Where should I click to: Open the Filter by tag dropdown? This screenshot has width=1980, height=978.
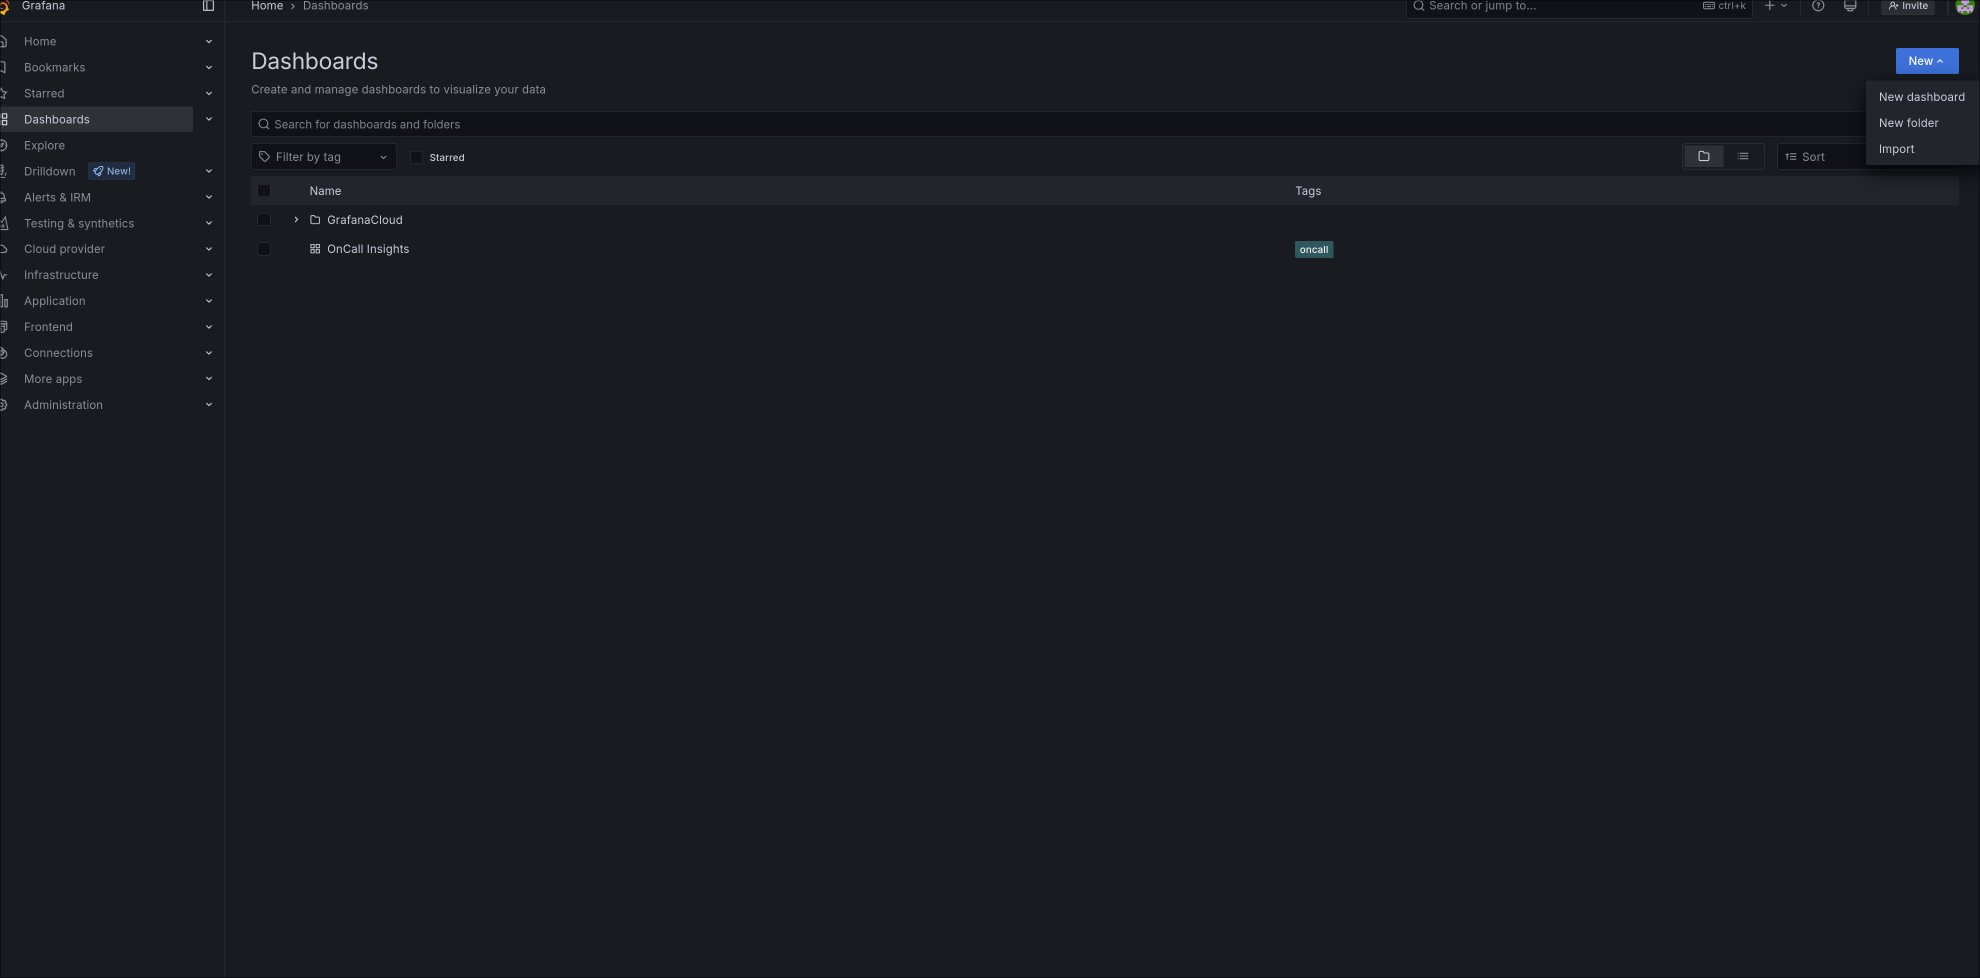pos(323,156)
